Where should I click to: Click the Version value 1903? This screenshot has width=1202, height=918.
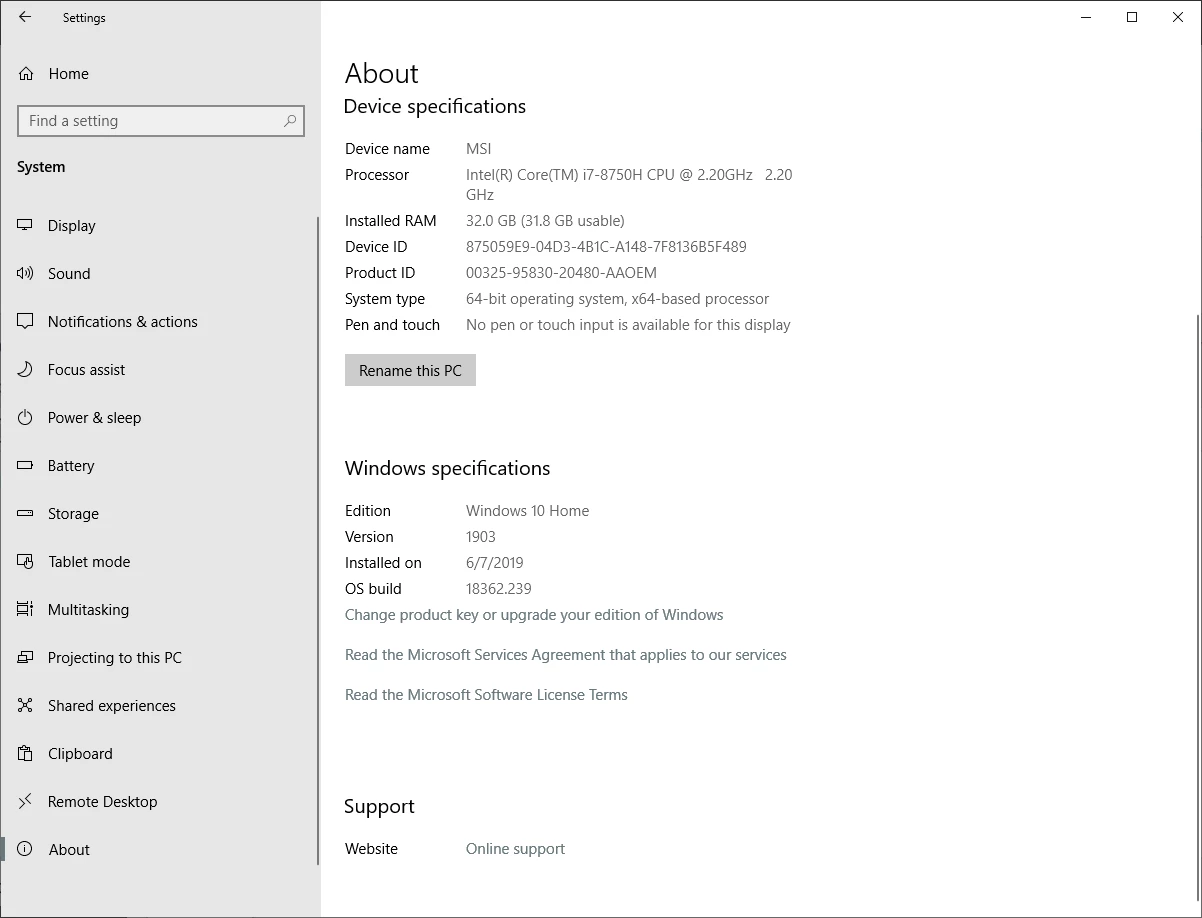tap(481, 537)
